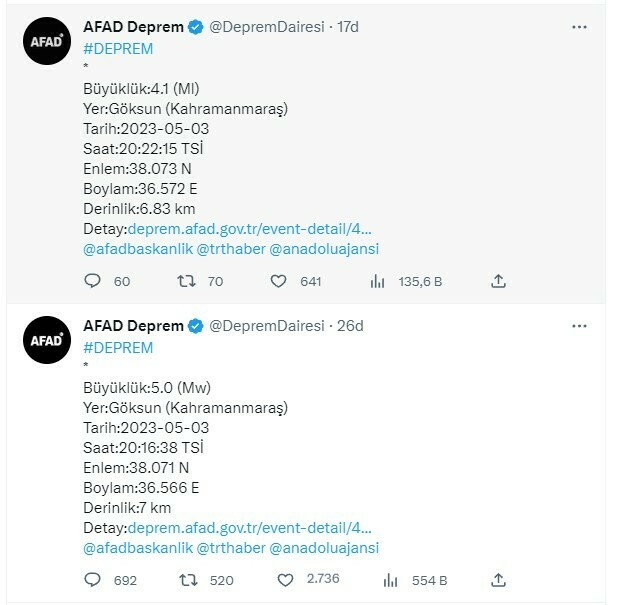Screen dimensions: 619x605
Task: Open the @trthaber mention in second tweet
Action: [x=231, y=548]
